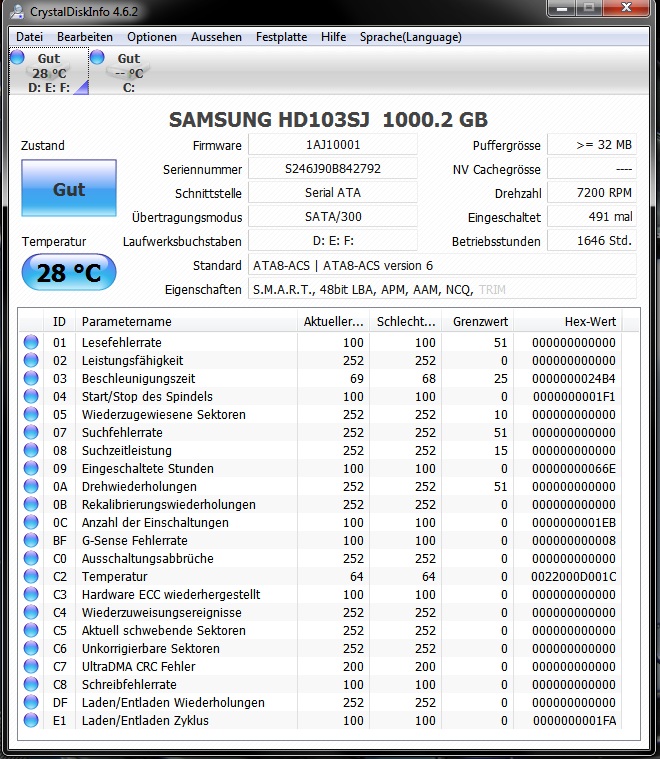Click the status orb for Beschleunigungszeit
This screenshot has width=660, height=759.
point(31,378)
